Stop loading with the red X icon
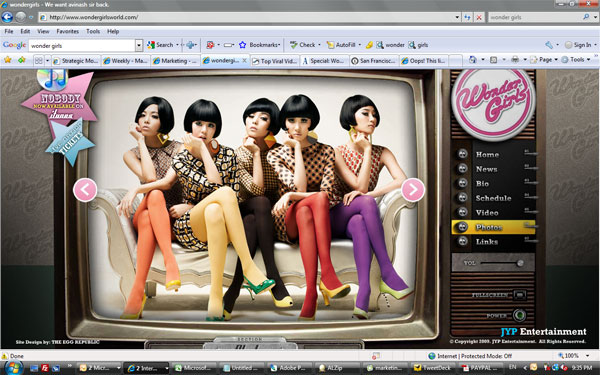This screenshot has width=600, height=375. (x=479, y=17)
